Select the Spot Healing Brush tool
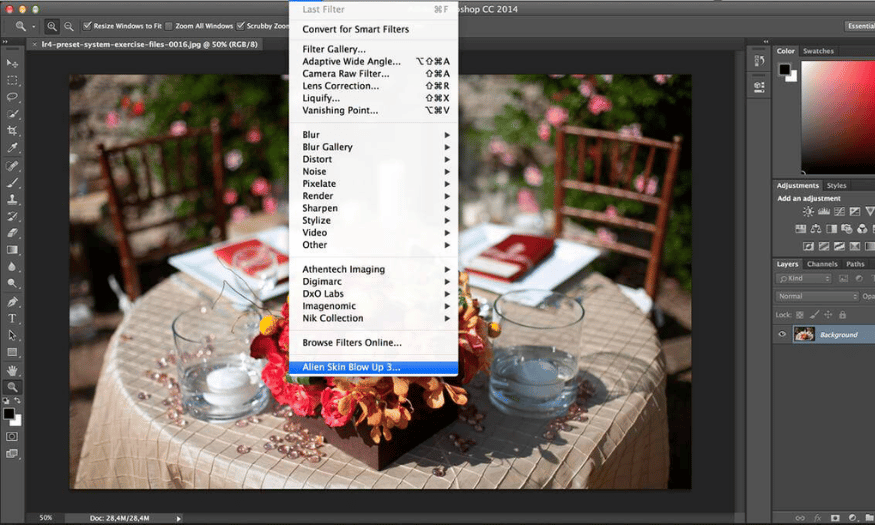 pyautogui.click(x=12, y=166)
